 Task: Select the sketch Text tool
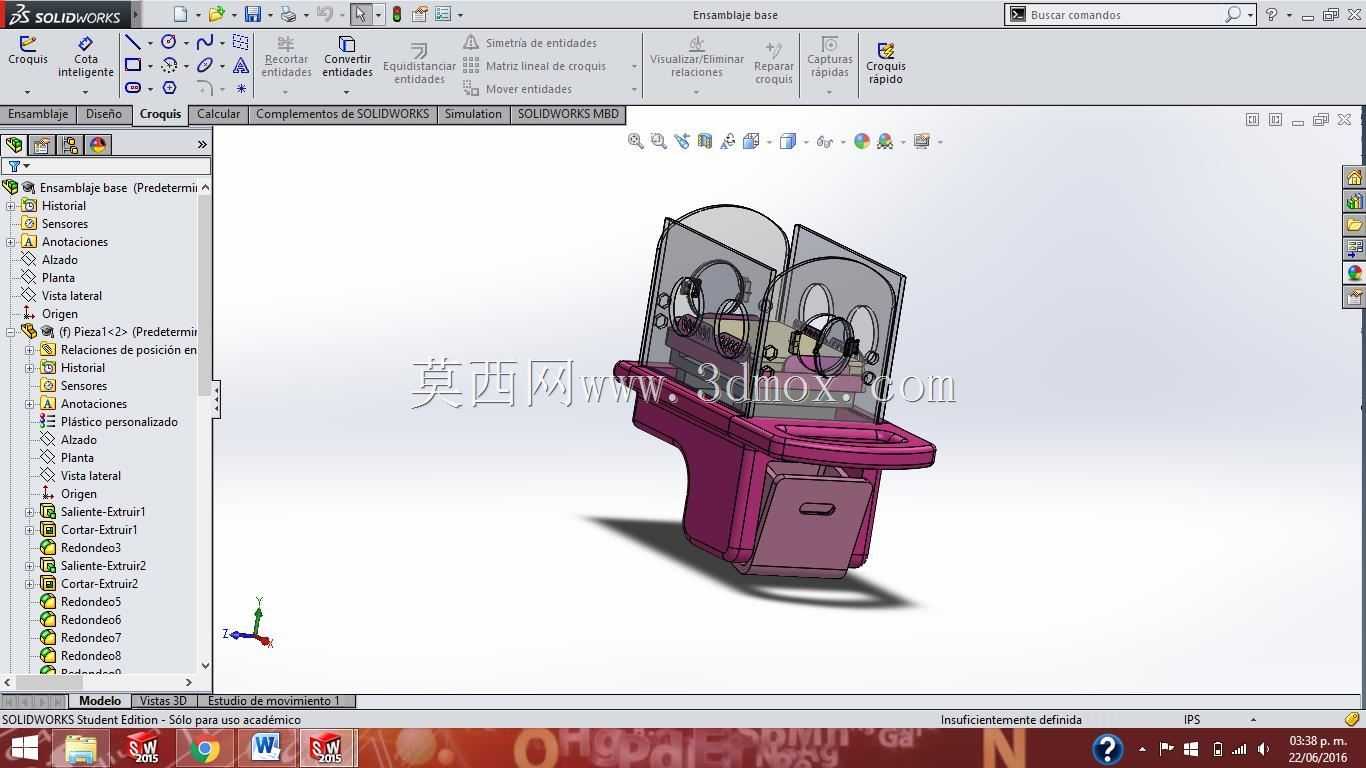click(x=241, y=65)
